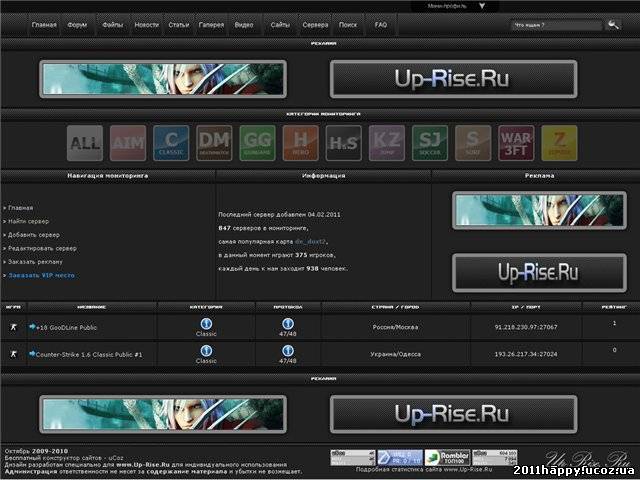640x480 pixels.
Task: Open the Форум menu item
Action: coord(77,24)
